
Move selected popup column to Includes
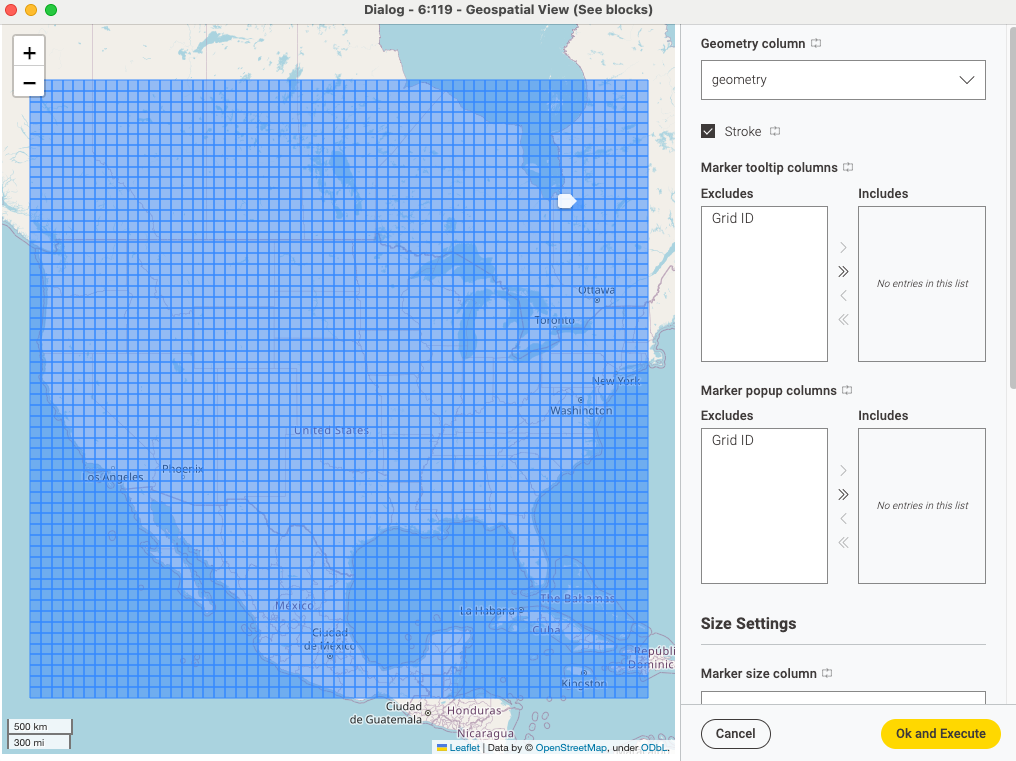tap(843, 471)
